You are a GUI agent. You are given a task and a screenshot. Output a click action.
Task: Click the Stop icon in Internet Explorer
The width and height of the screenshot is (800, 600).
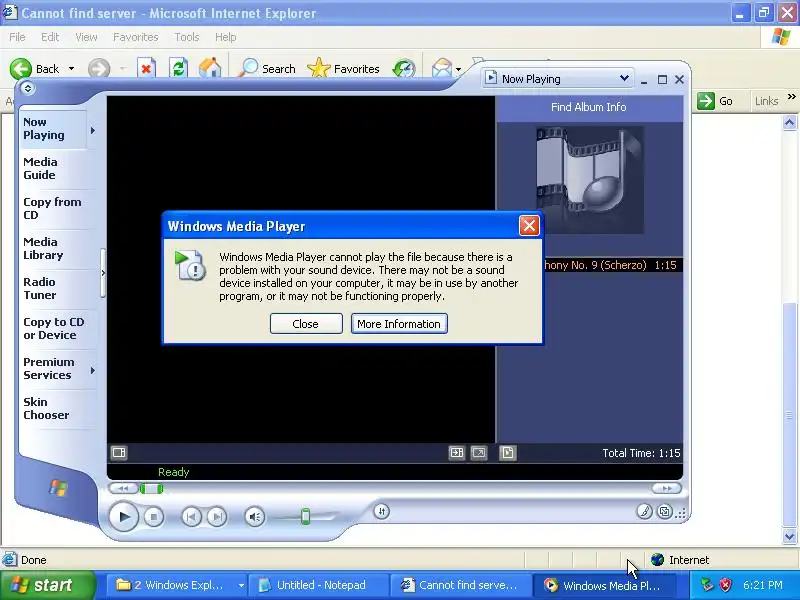pyautogui.click(x=146, y=69)
